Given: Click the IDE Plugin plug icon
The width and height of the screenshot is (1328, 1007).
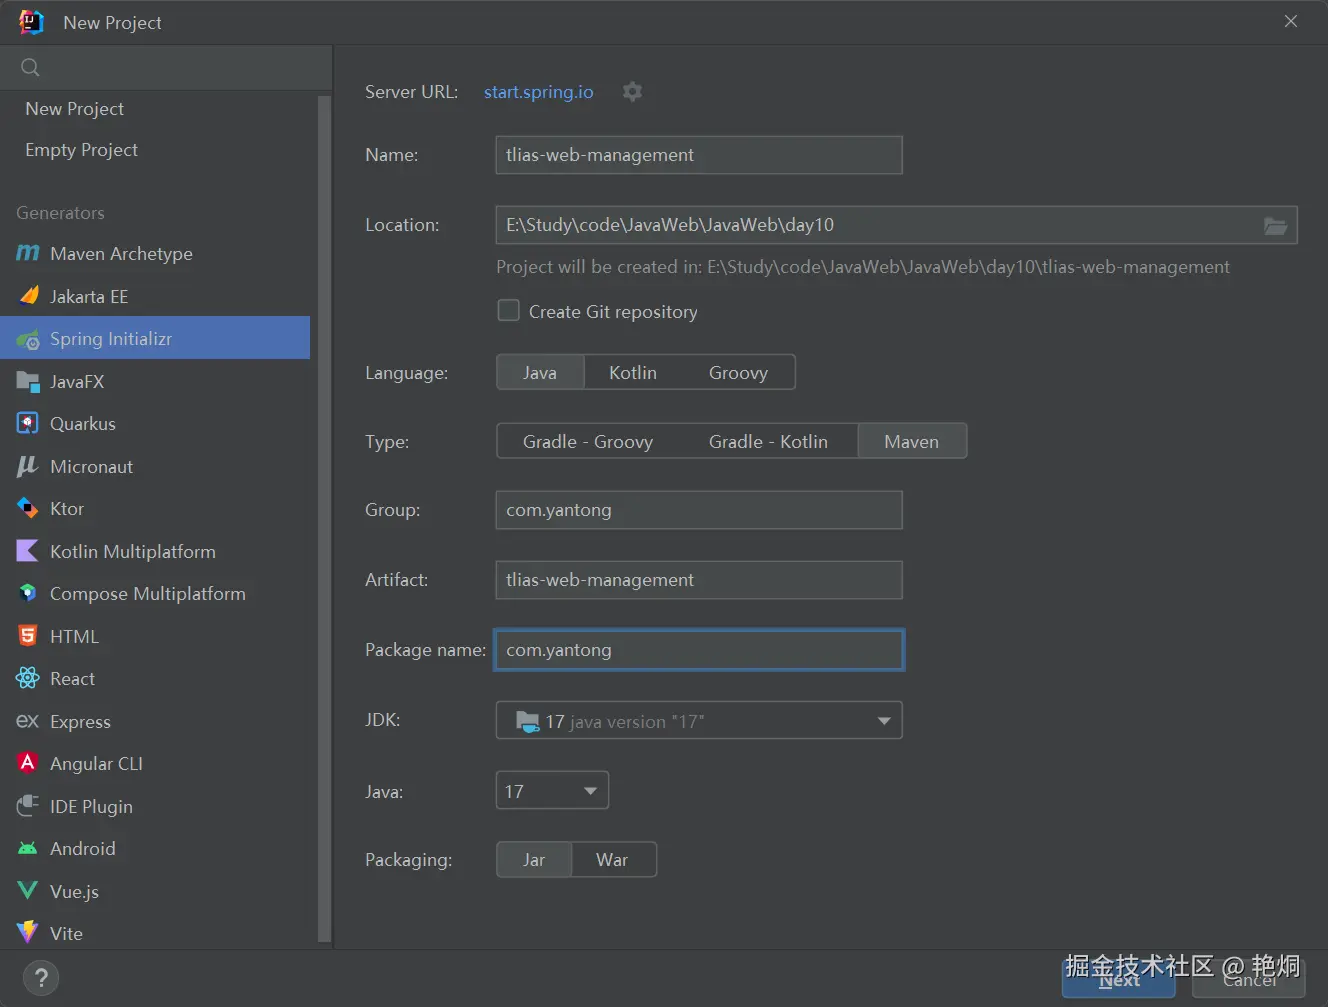Looking at the screenshot, I should [x=28, y=806].
